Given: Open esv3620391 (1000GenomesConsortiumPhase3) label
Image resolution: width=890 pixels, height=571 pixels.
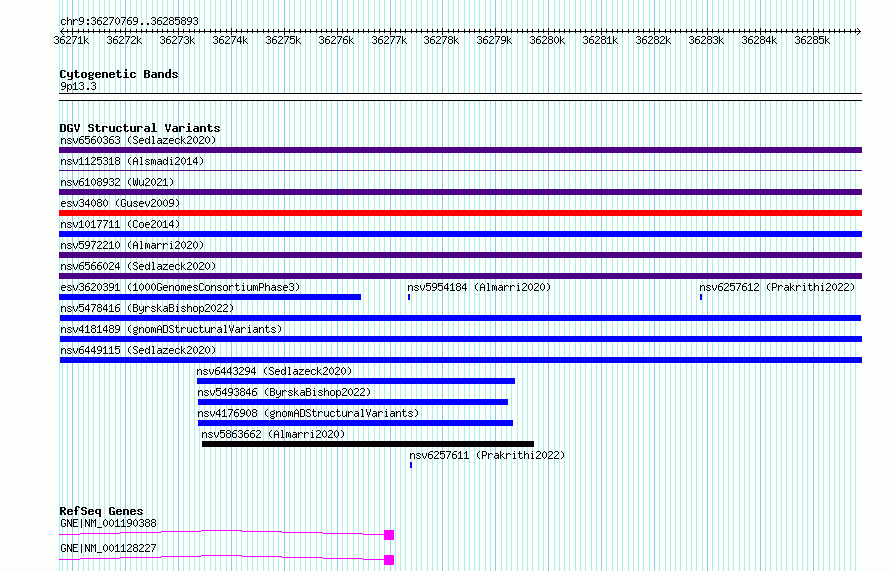Looking at the screenshot, I should pos(180,287).
